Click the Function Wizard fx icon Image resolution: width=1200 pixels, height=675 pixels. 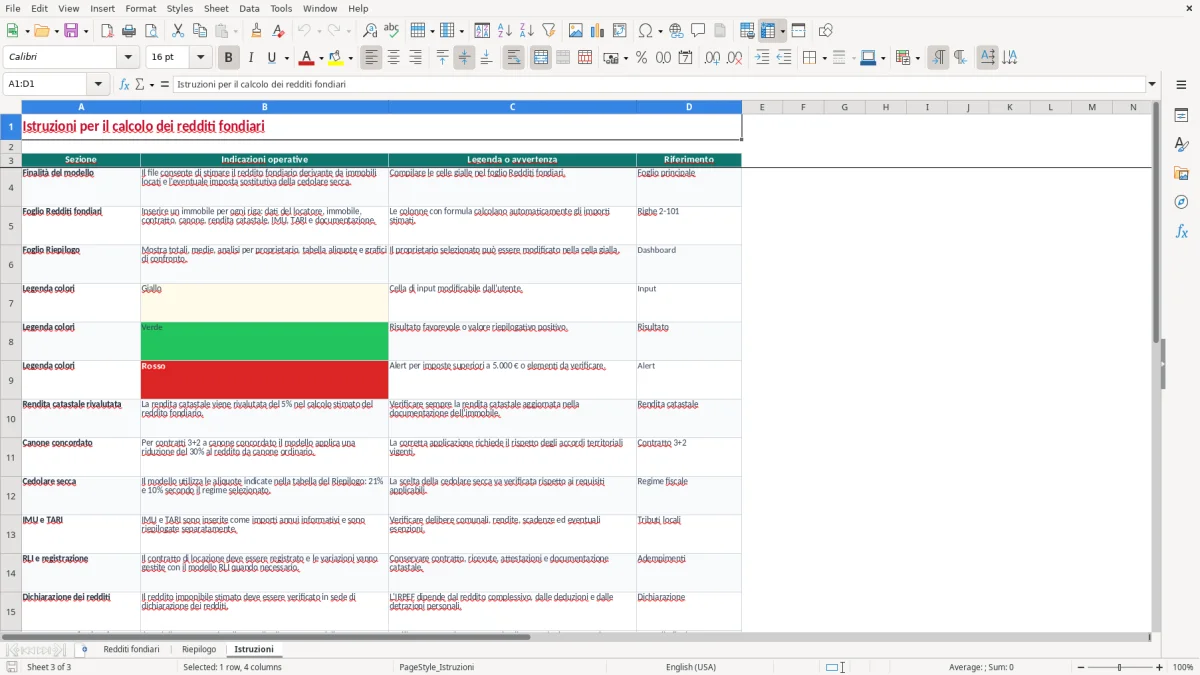(x=125, y=84)
